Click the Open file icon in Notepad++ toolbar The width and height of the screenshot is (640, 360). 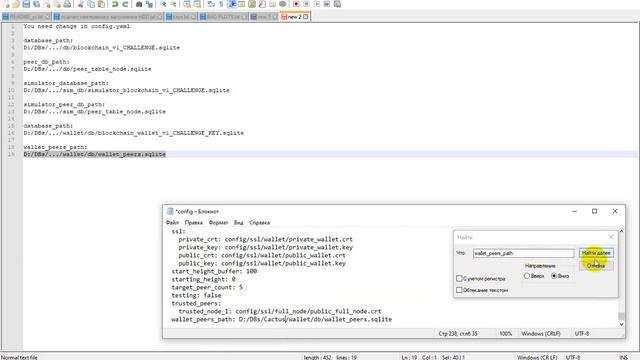coord(16,4)
